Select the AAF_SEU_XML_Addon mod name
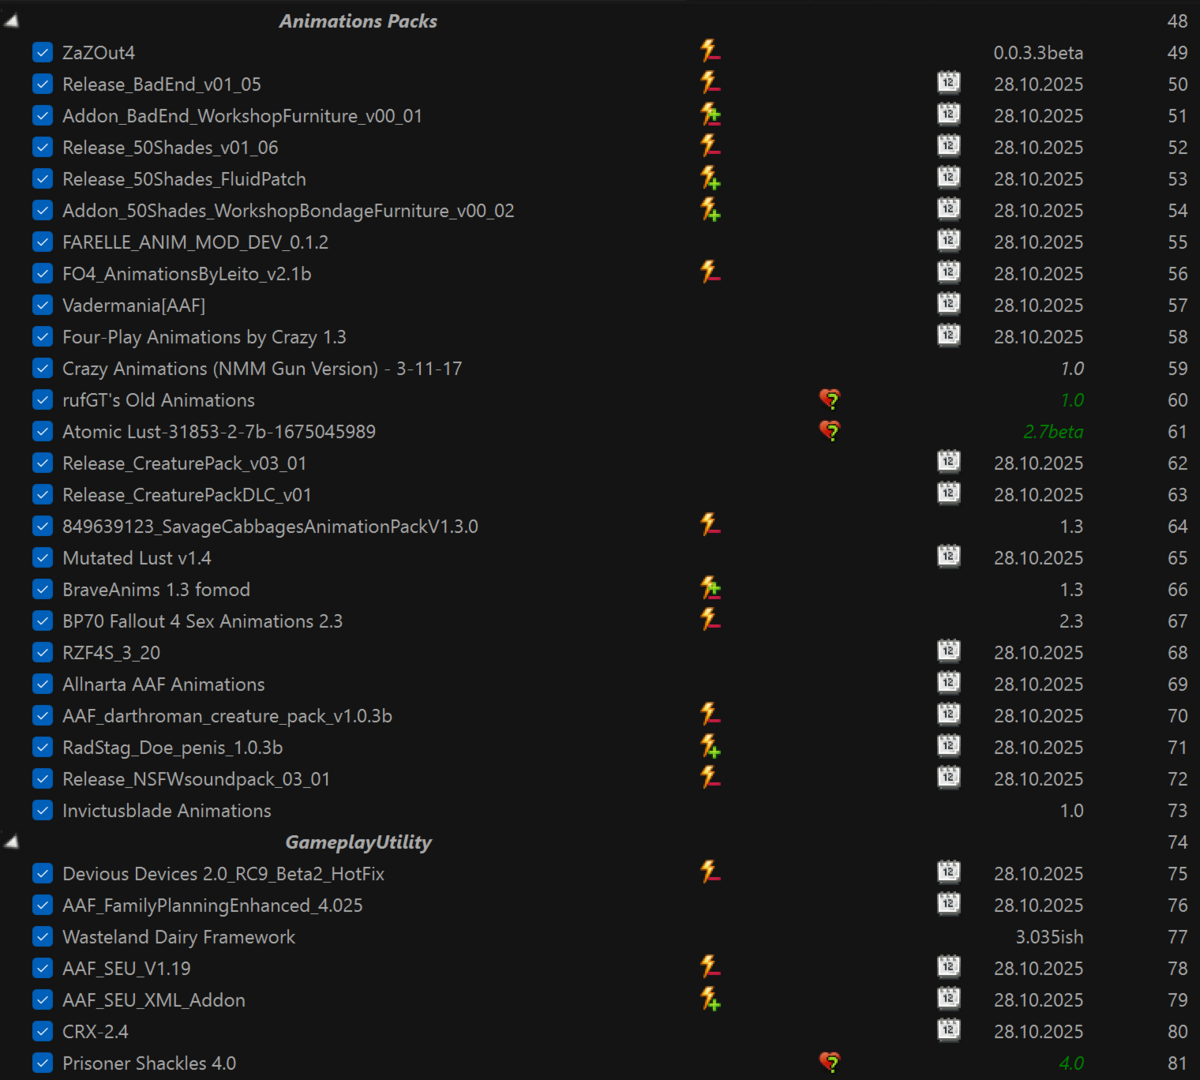 [153, 1000]
